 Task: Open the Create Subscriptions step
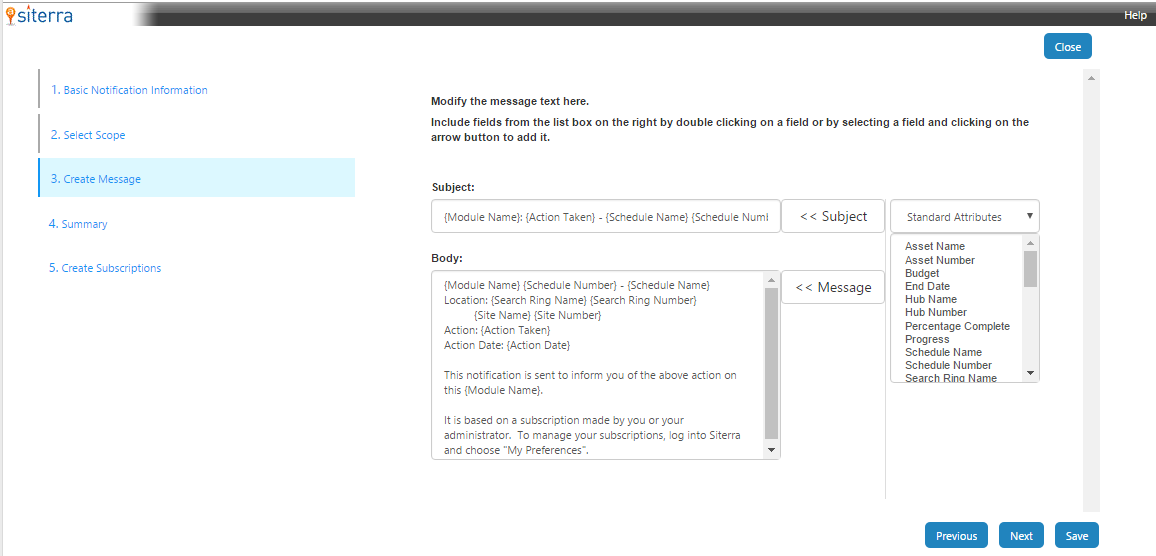111,268
